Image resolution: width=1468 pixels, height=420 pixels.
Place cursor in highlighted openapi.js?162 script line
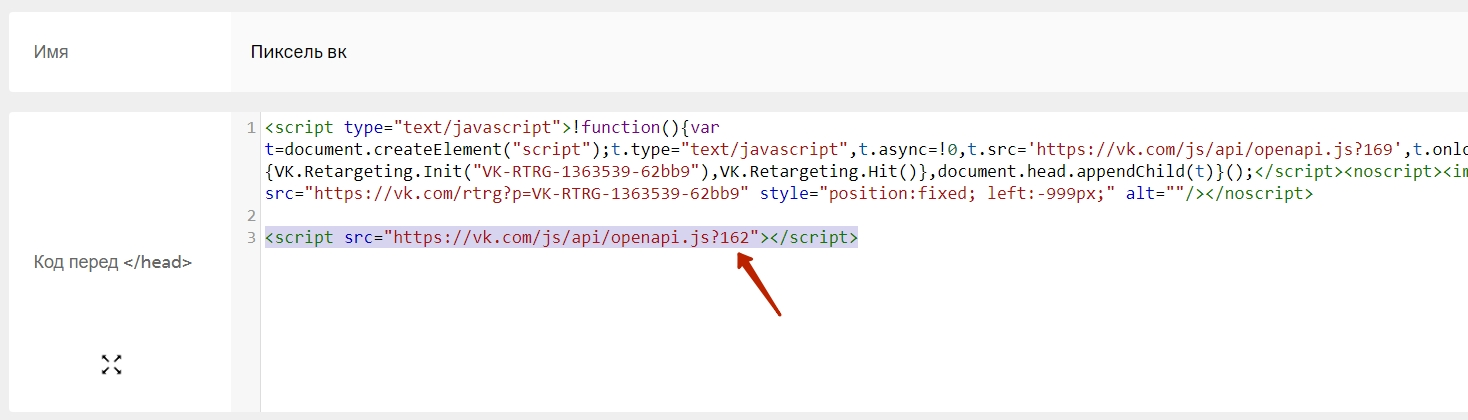coord(561,238)
